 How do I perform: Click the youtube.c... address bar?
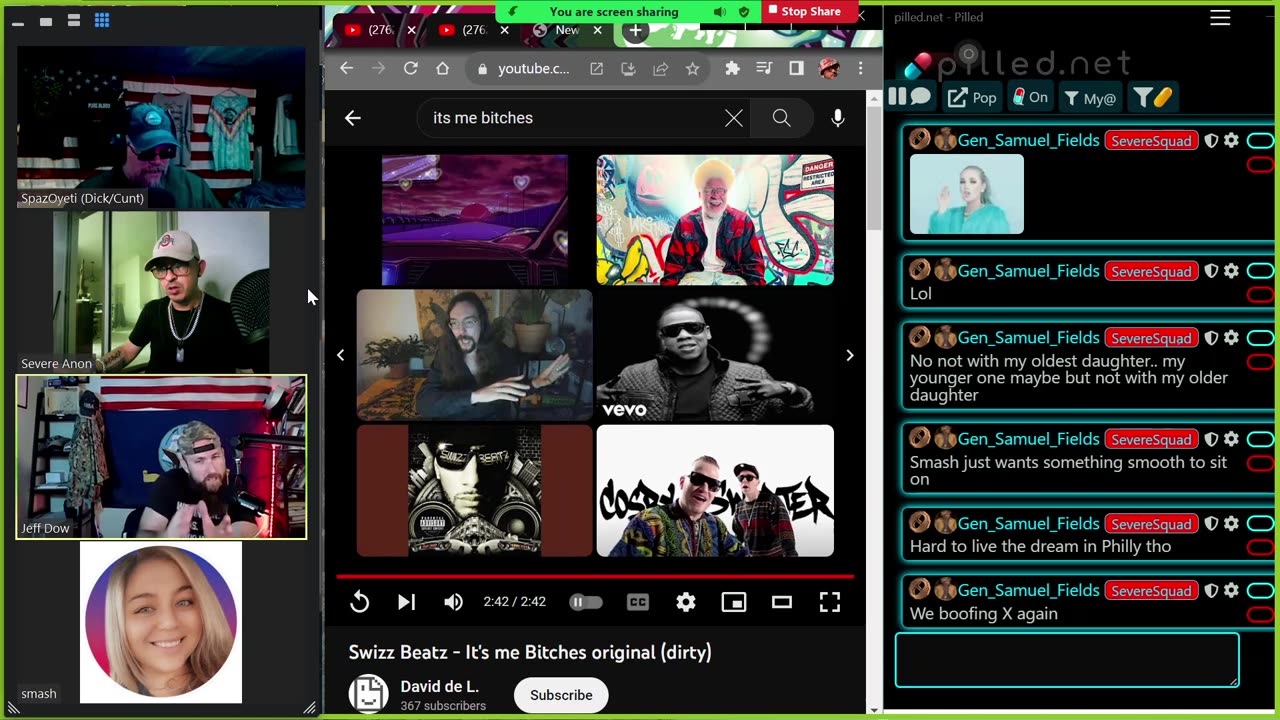point(533,69)
